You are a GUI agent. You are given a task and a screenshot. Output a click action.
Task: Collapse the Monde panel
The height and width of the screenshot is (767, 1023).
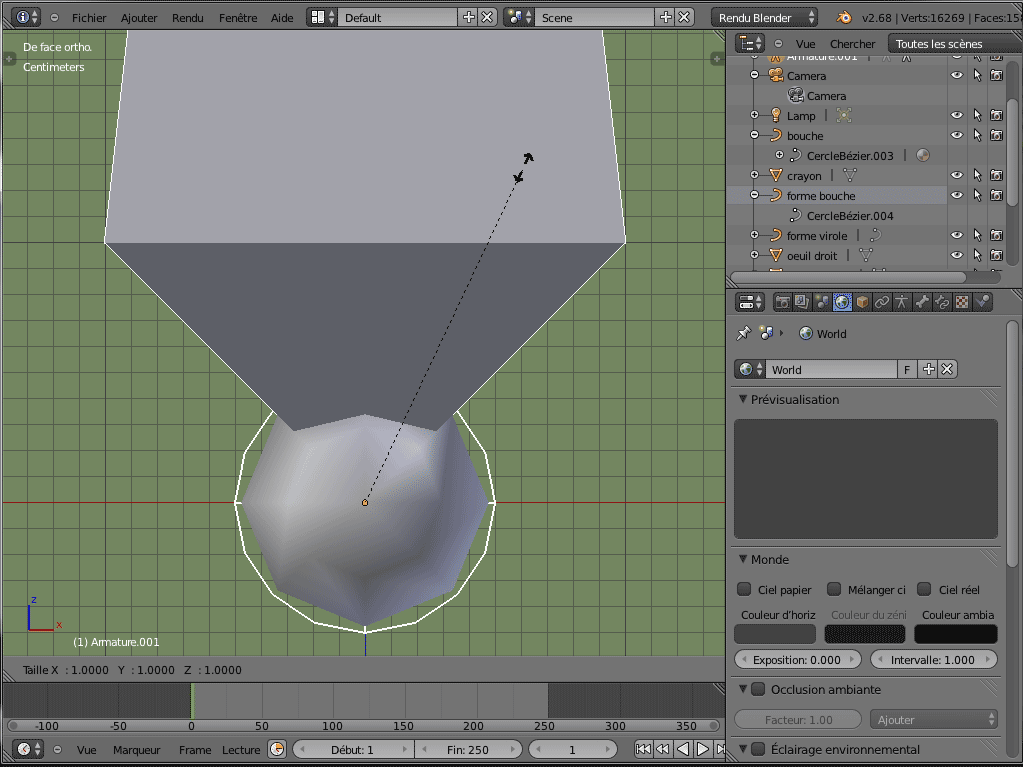point(742,560)
